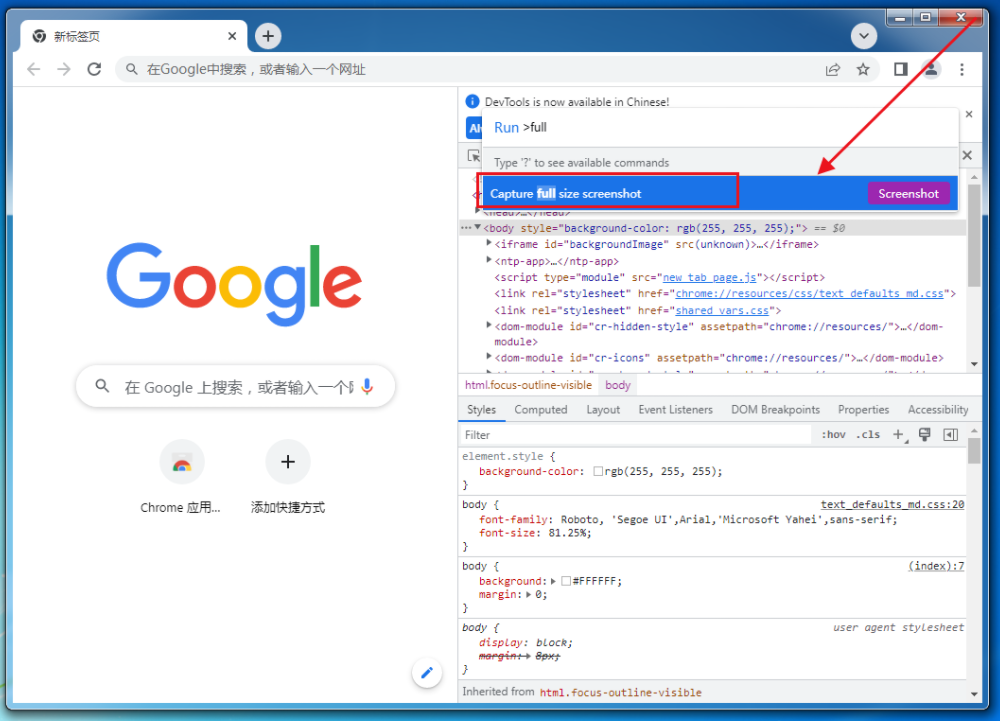Expand the dom-module cr-icons node
The height and width of the screenshot is (721, 1000).
(x=489, y=357)
